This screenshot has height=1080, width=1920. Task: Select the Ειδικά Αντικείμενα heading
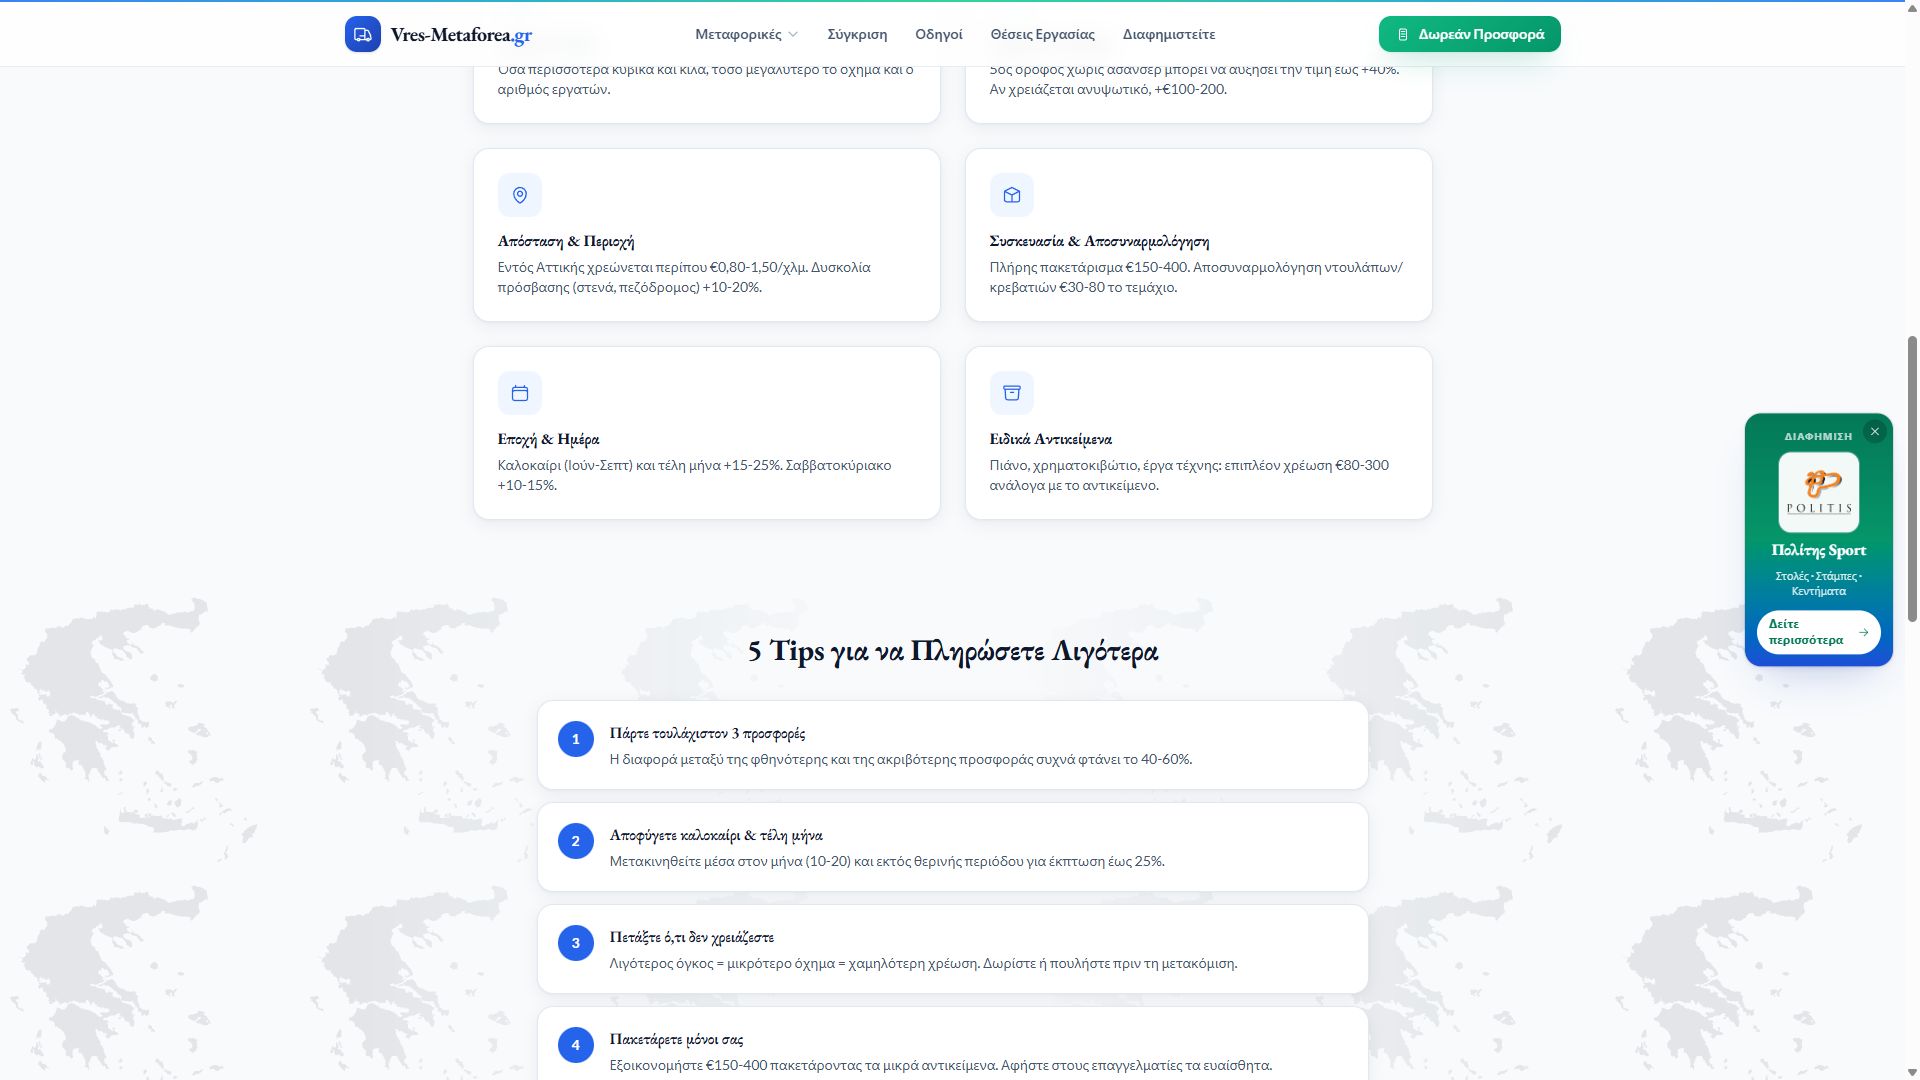pyautogui.click(x=1050, y=439)
